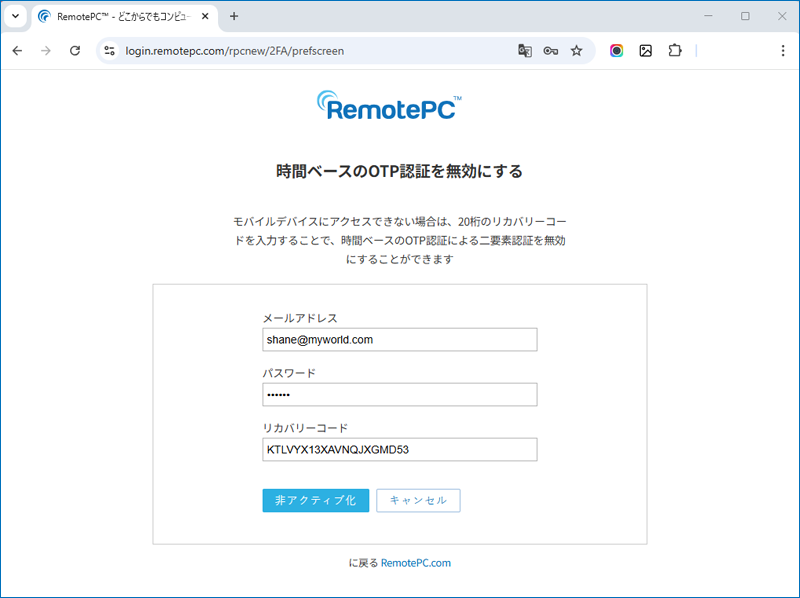Click the image extension icon

pos(645,51)
